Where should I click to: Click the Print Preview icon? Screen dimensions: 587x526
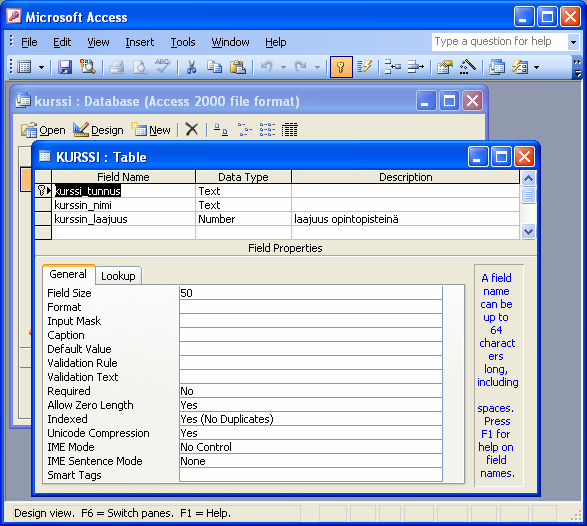coord(140,67)
